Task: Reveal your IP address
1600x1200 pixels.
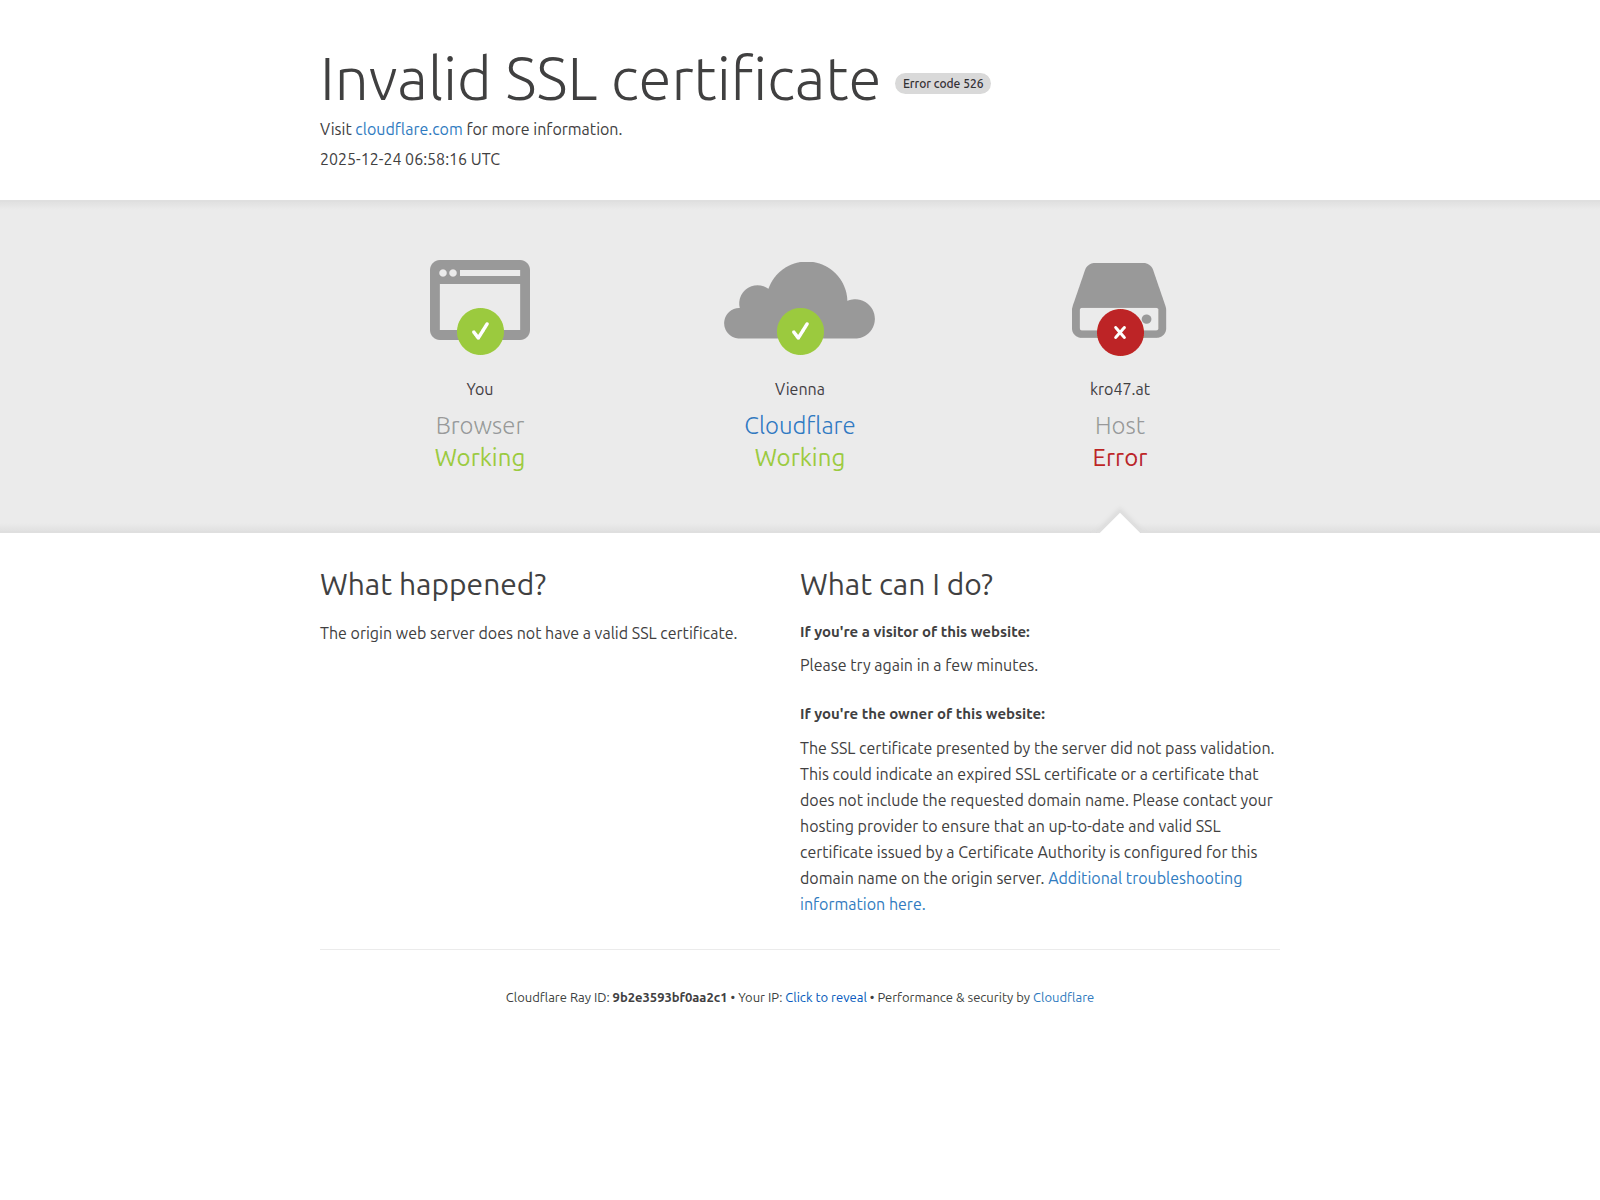Action: click(825, 997)
